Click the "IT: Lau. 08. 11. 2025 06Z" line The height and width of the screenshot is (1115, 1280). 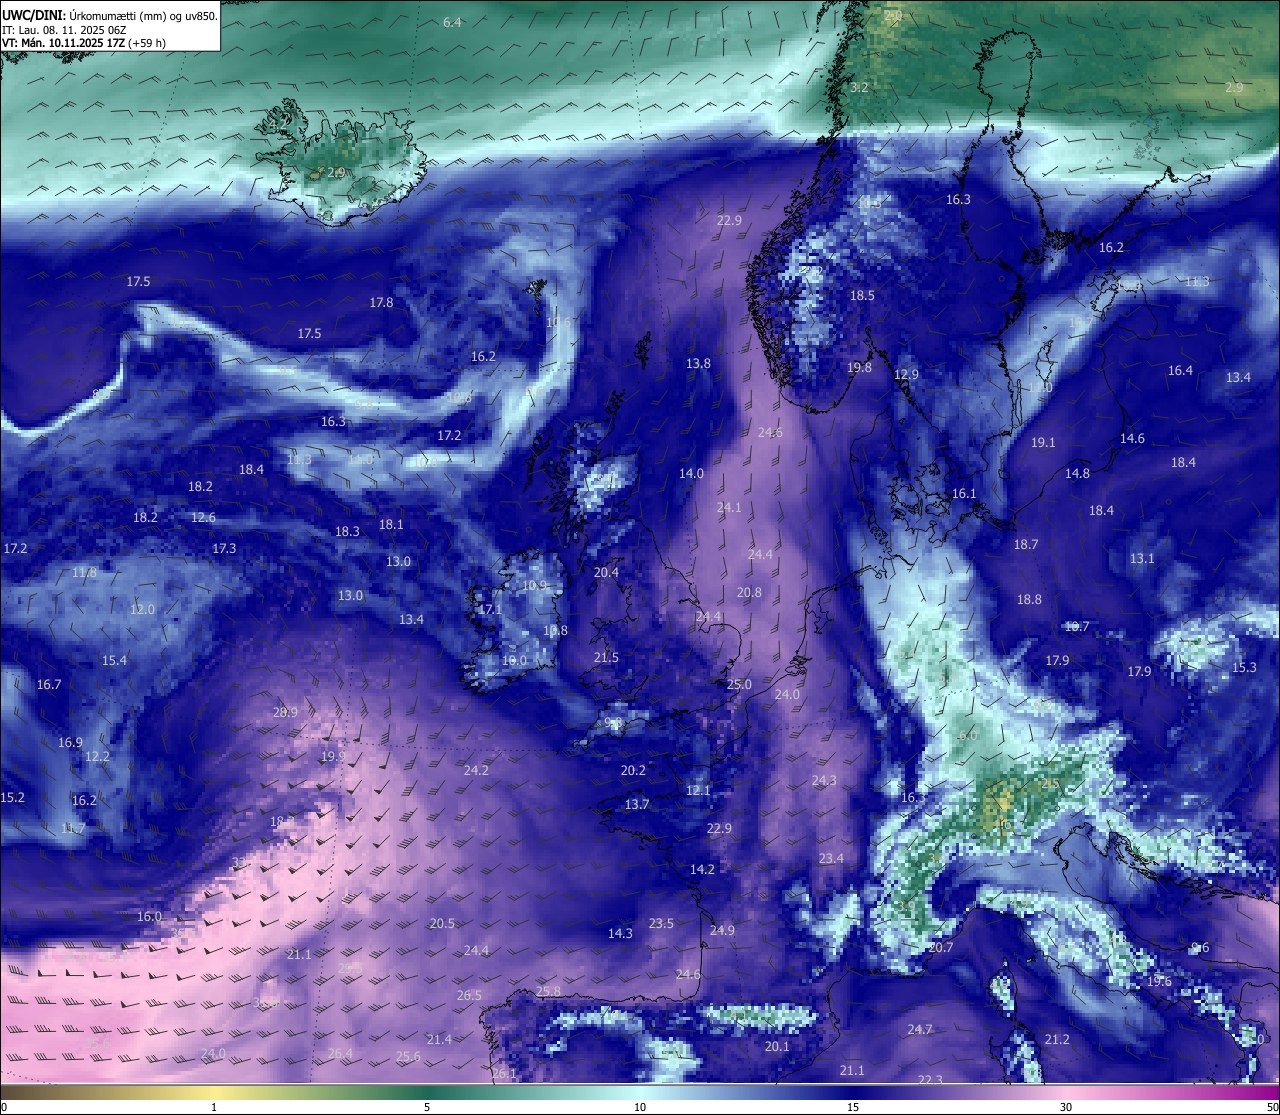65,30
